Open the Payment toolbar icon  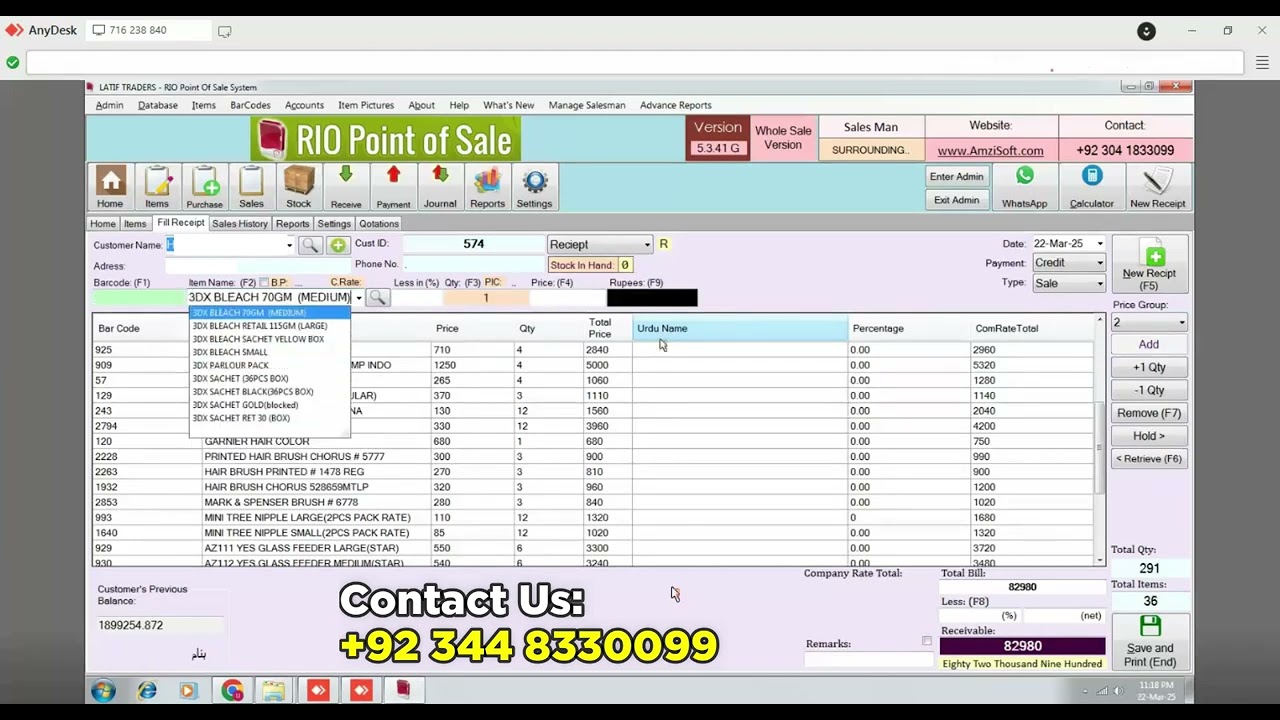click(393, 187)
